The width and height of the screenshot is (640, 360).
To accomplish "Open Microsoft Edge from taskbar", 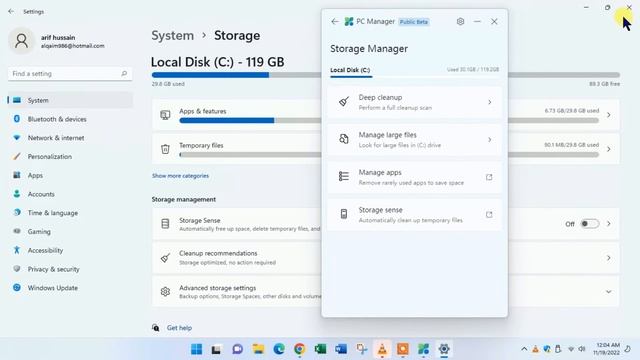I will click(x=279, y=349).
